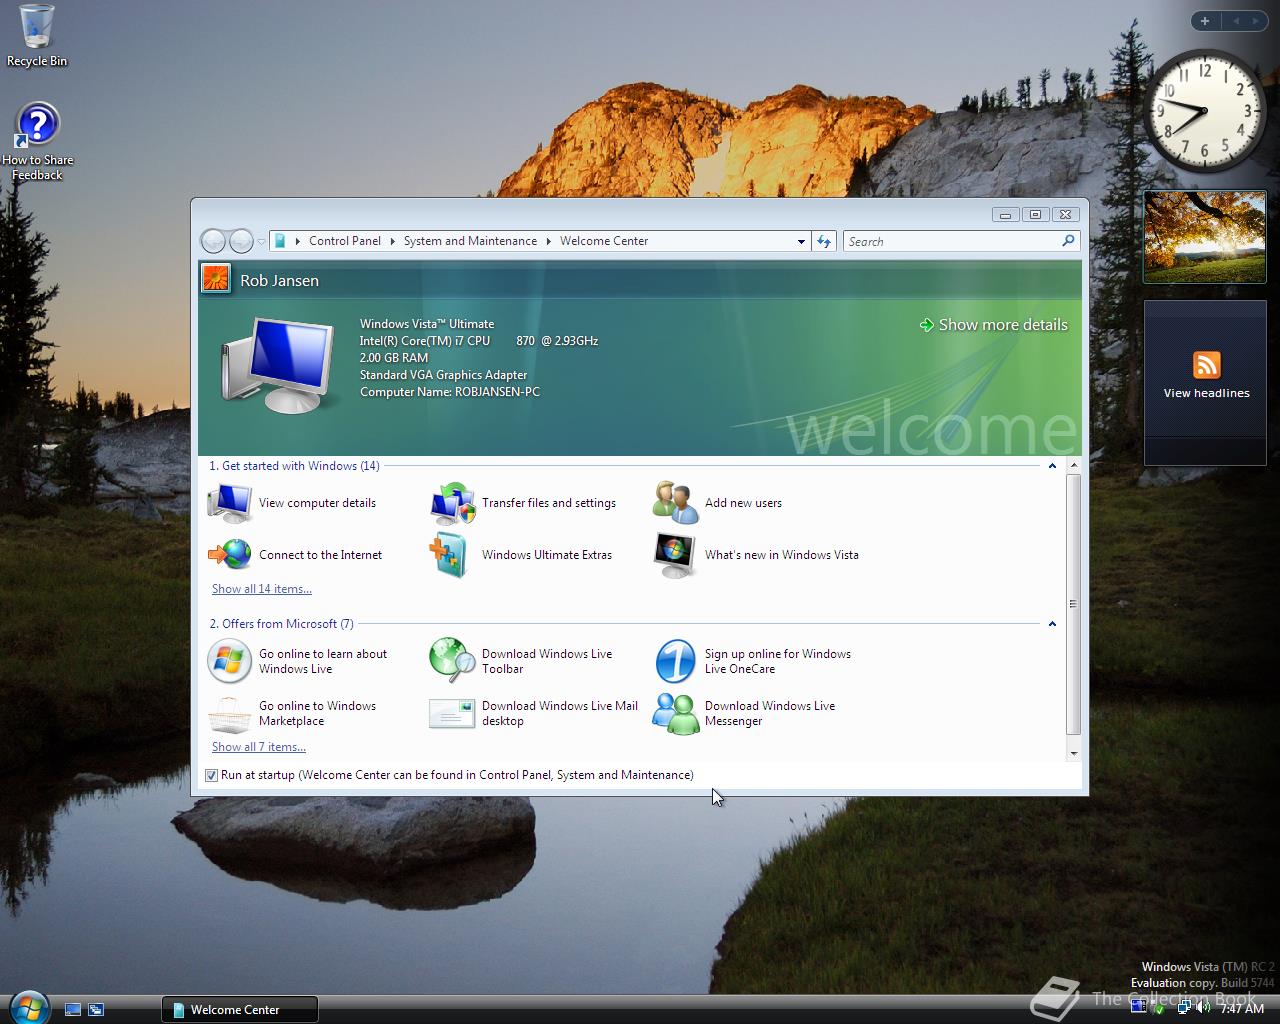The height and width of the screenshot is (1024, 1280).
Task: Click the Search input field
Action: click(952, 241)
